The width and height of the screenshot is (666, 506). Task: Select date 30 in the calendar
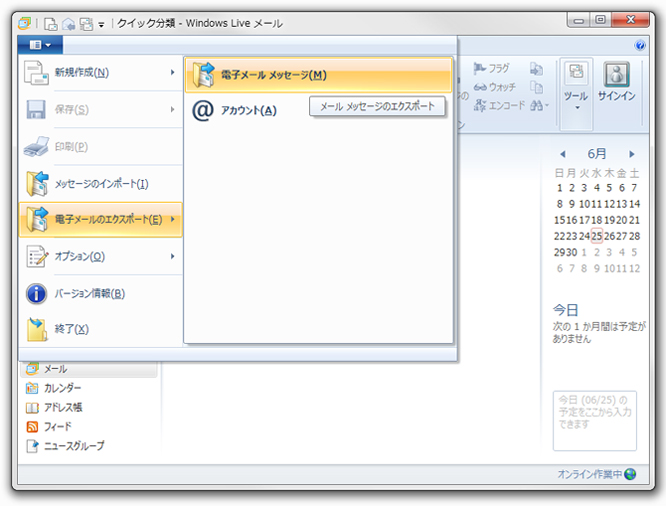click(572, 252)
